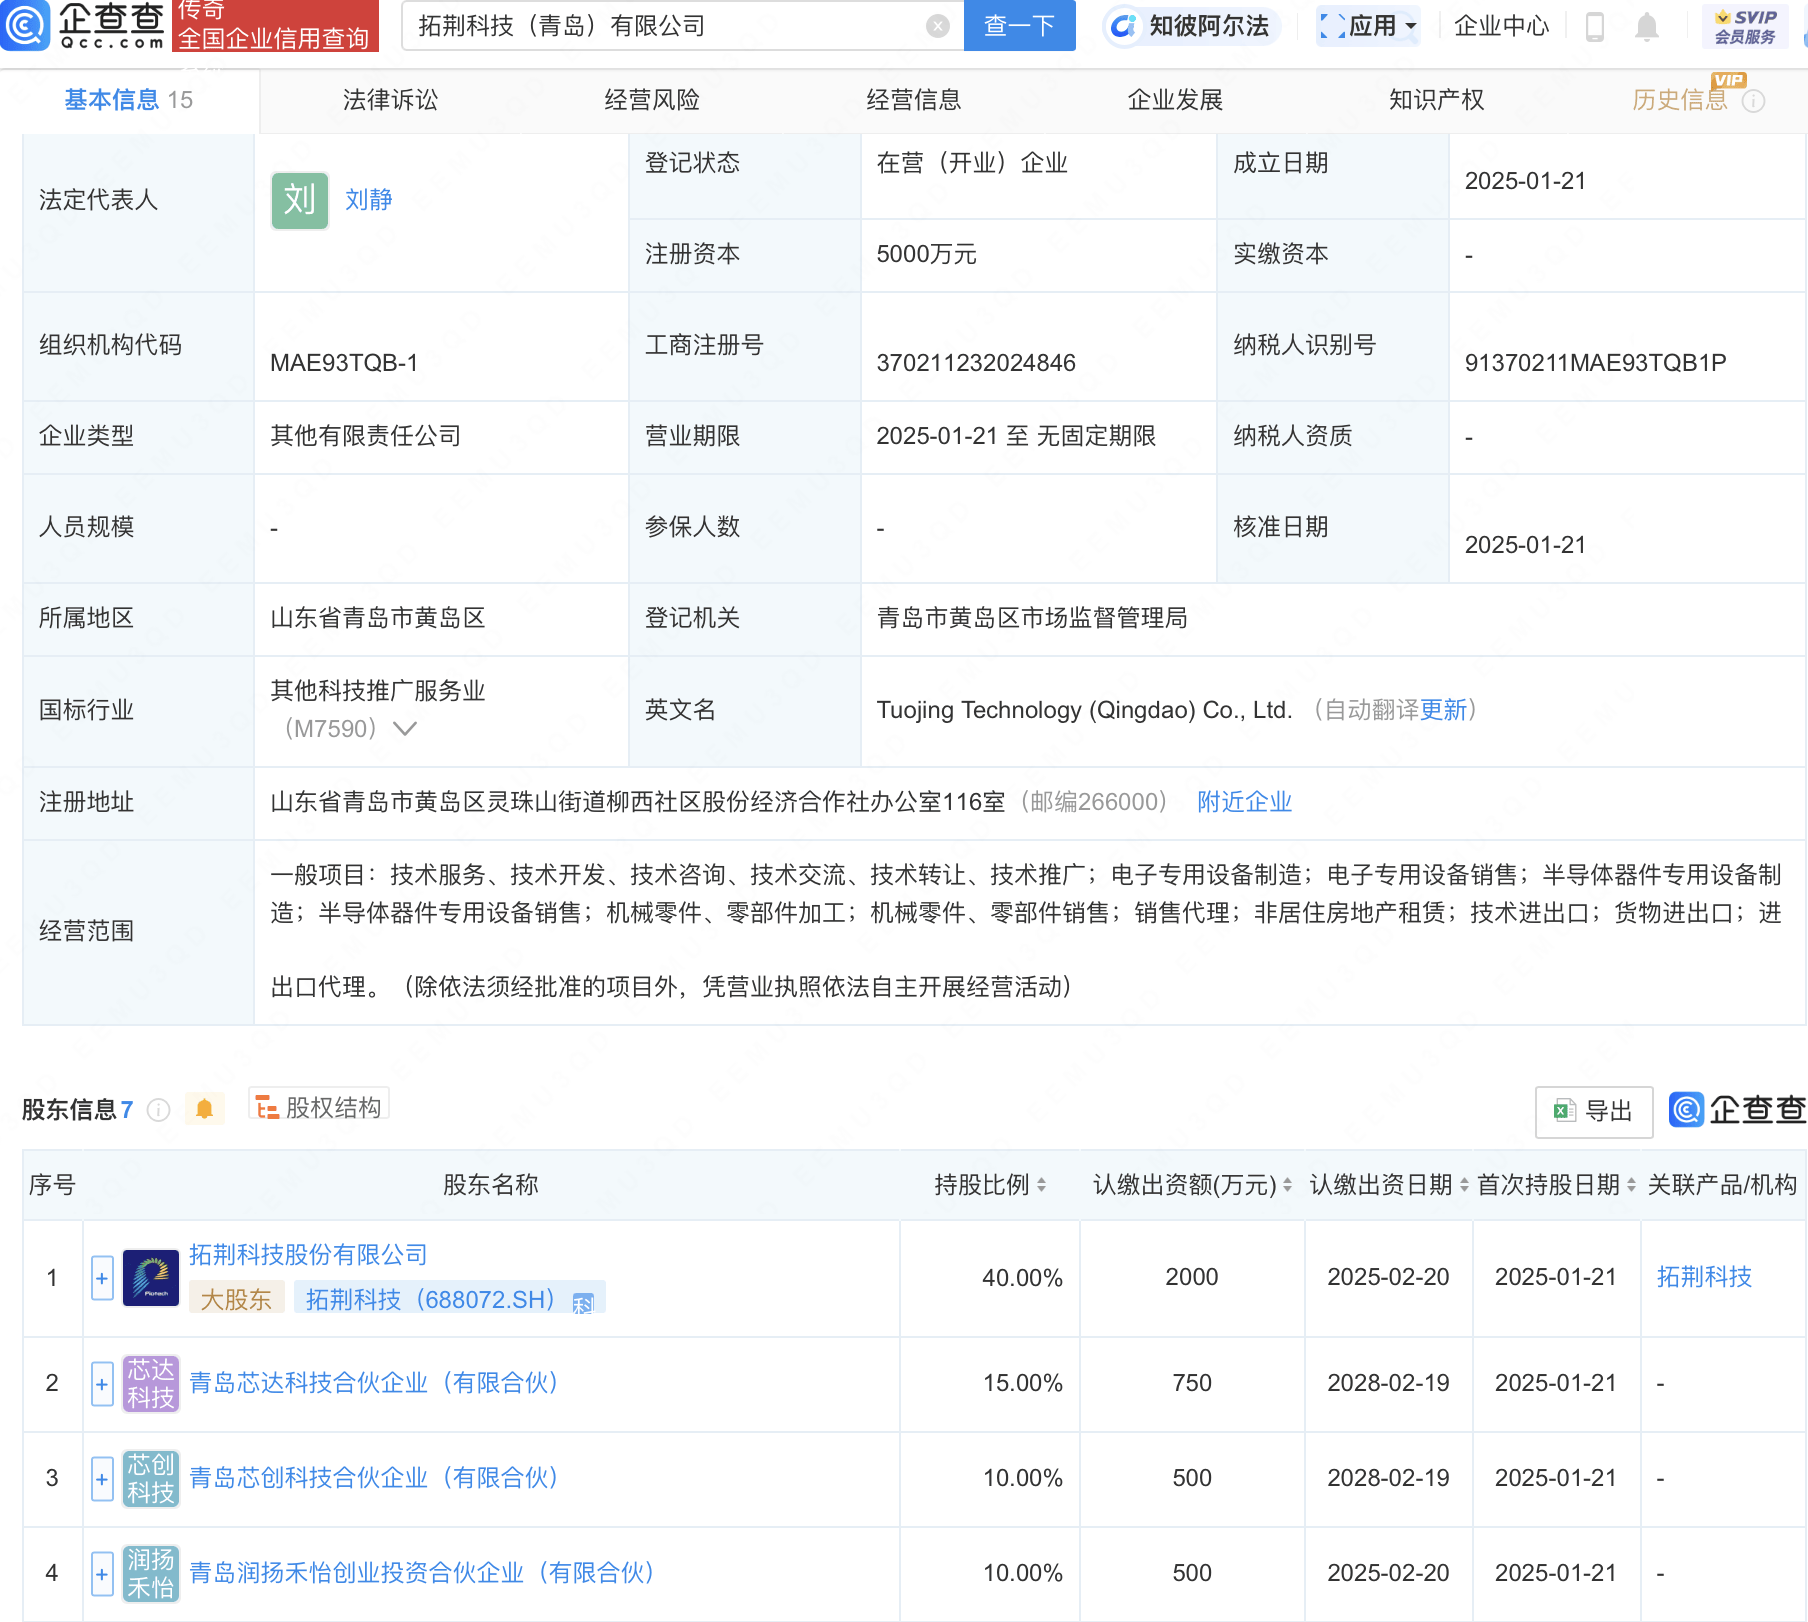Clear the search box text

[x=937, y=26]
